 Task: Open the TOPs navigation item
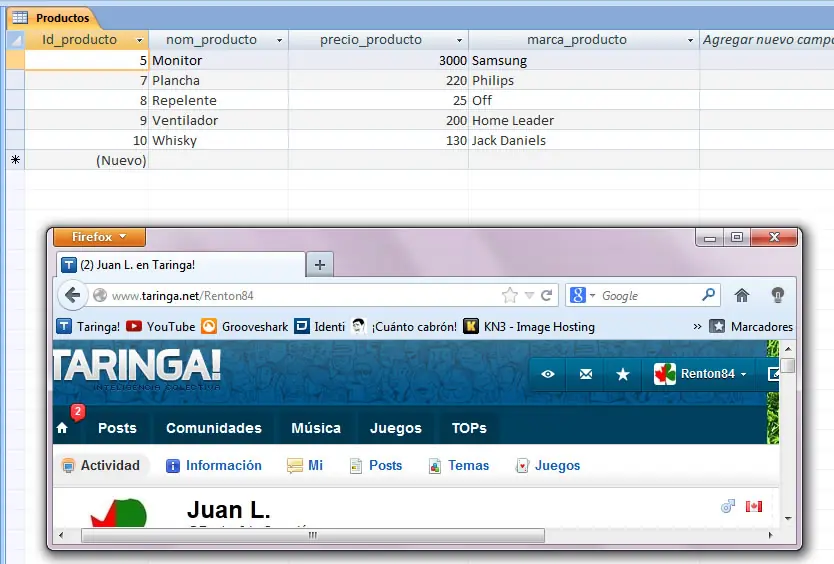pyautogui.click(x=469, y=428)
